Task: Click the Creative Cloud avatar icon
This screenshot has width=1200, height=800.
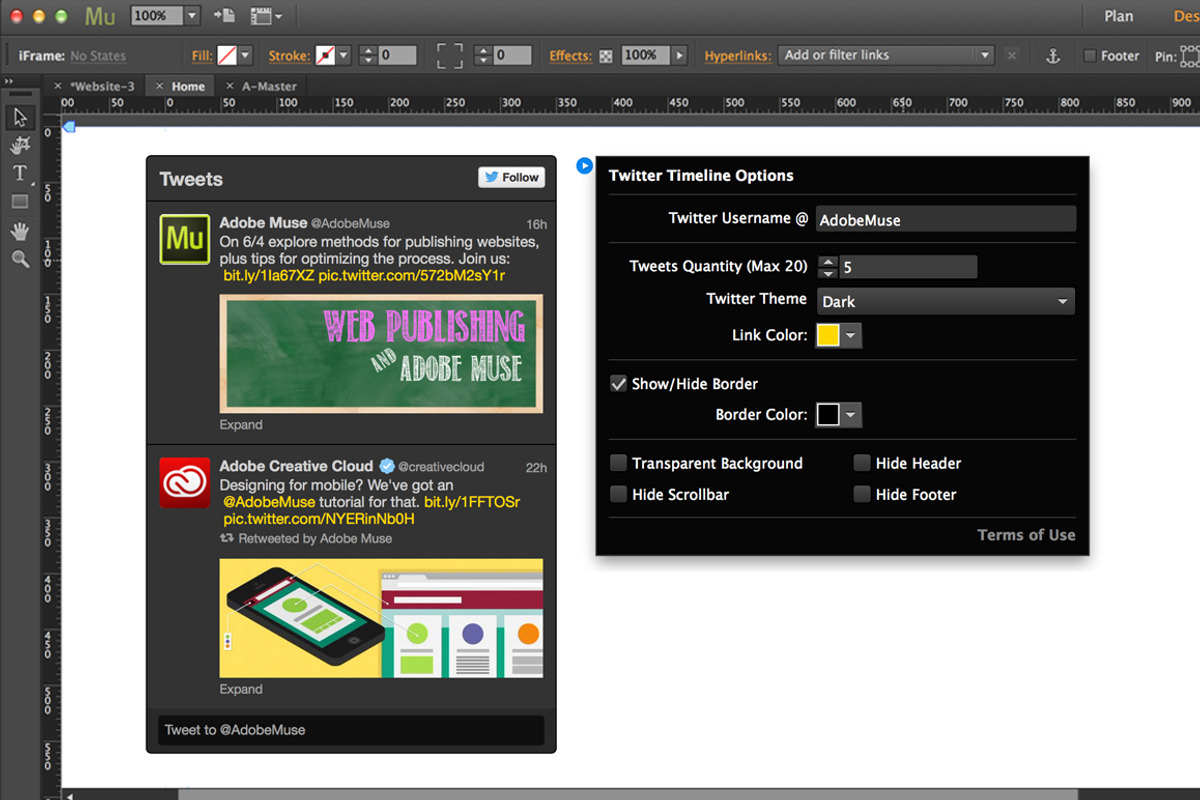Action: (x=185, y=482)
